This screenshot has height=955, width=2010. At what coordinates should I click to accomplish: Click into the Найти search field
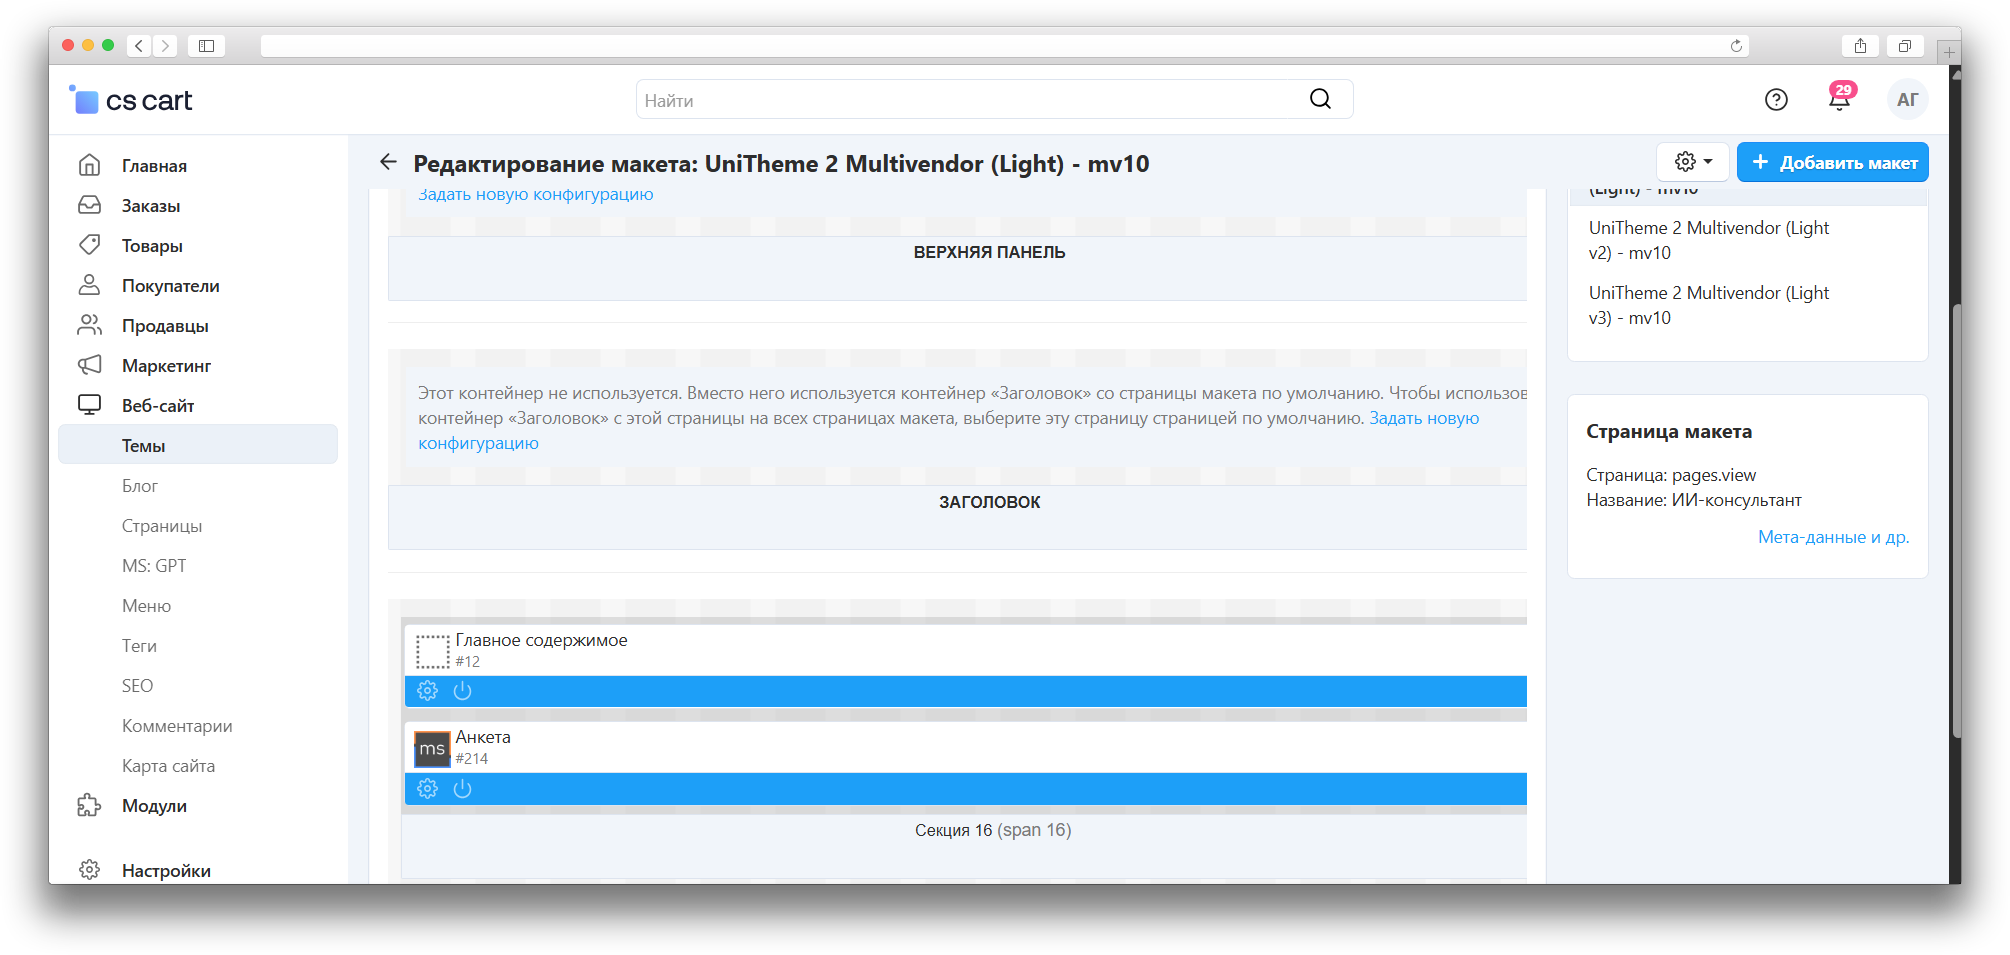[x=960, y=100]
